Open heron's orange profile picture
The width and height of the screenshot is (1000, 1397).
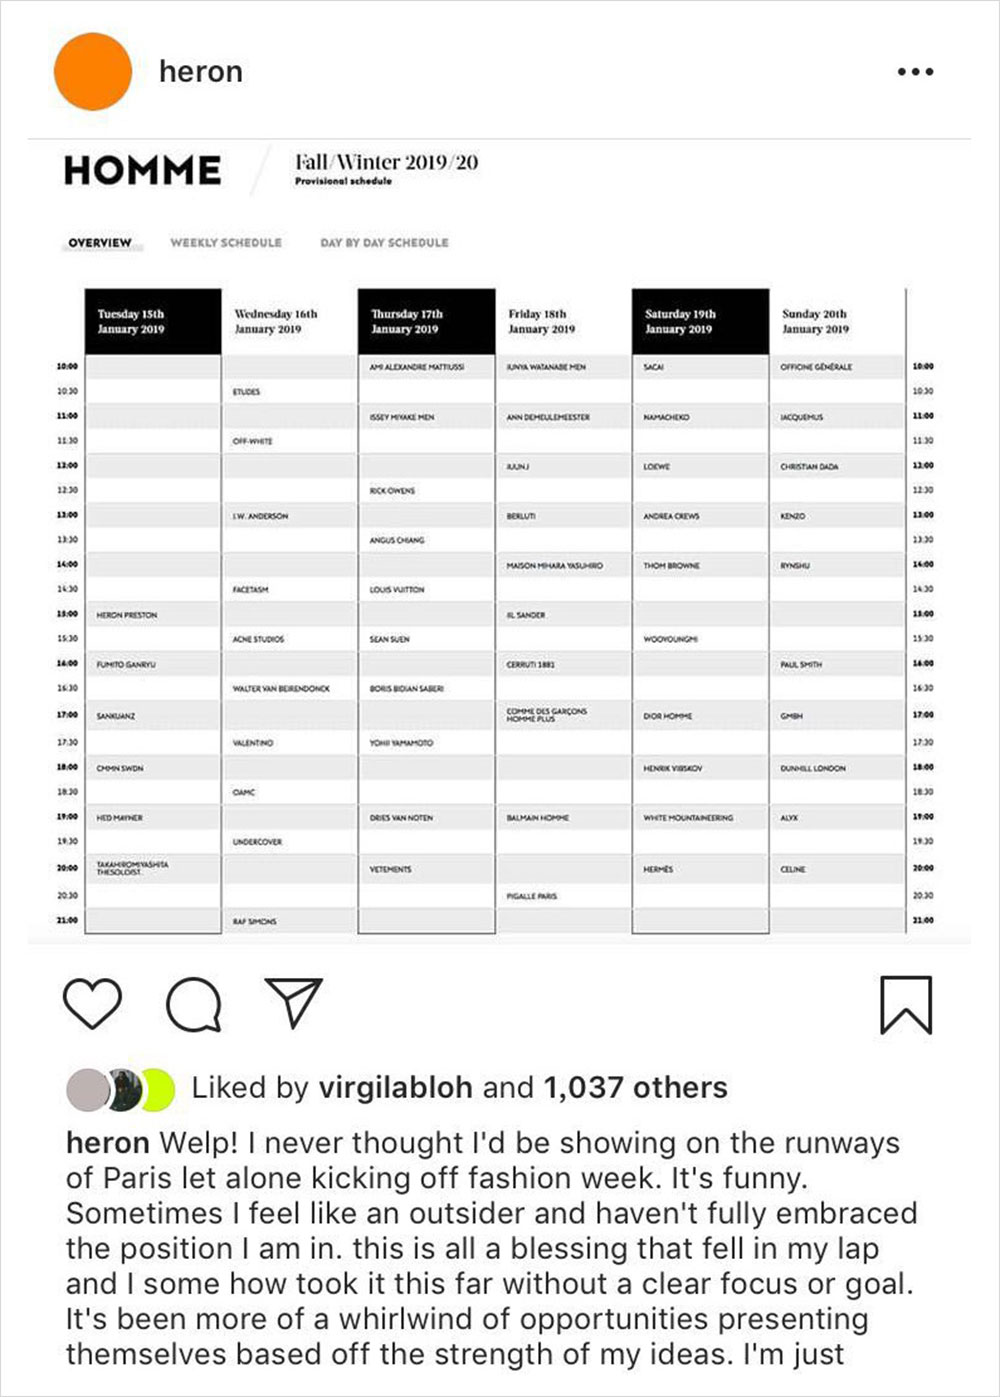[93, 72]
